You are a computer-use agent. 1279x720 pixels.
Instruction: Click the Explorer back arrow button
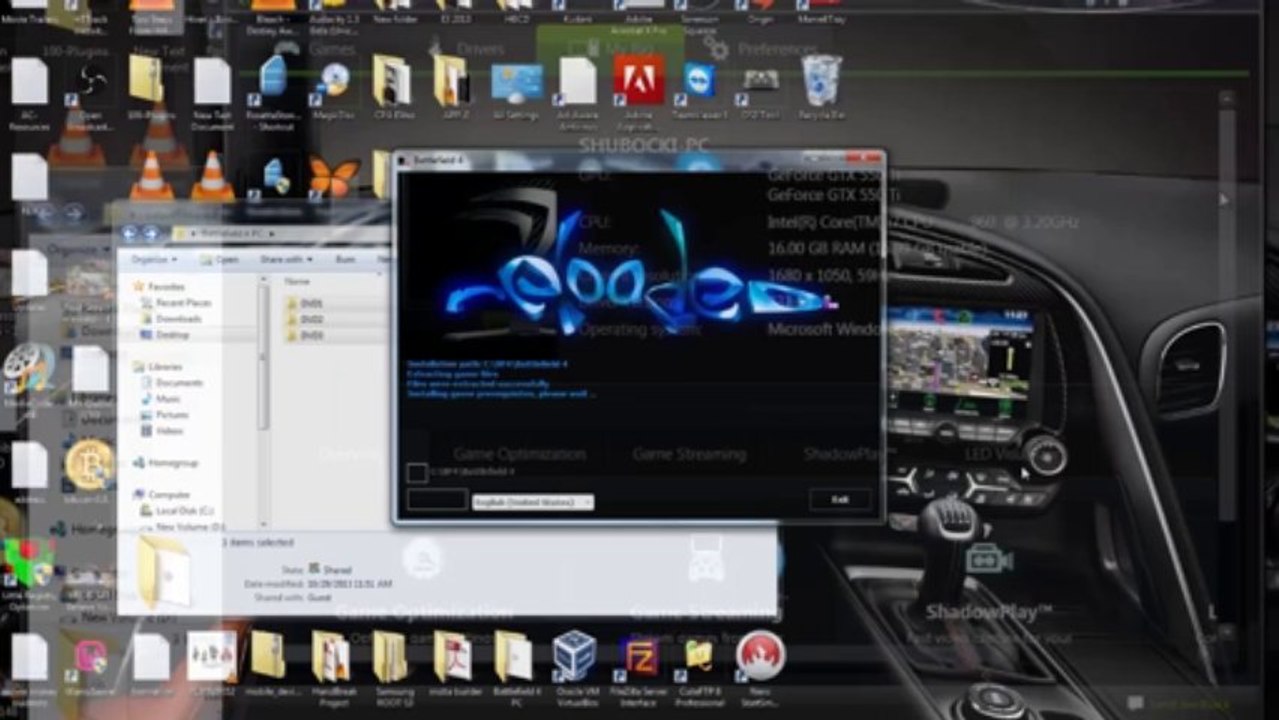coord(128,232)
